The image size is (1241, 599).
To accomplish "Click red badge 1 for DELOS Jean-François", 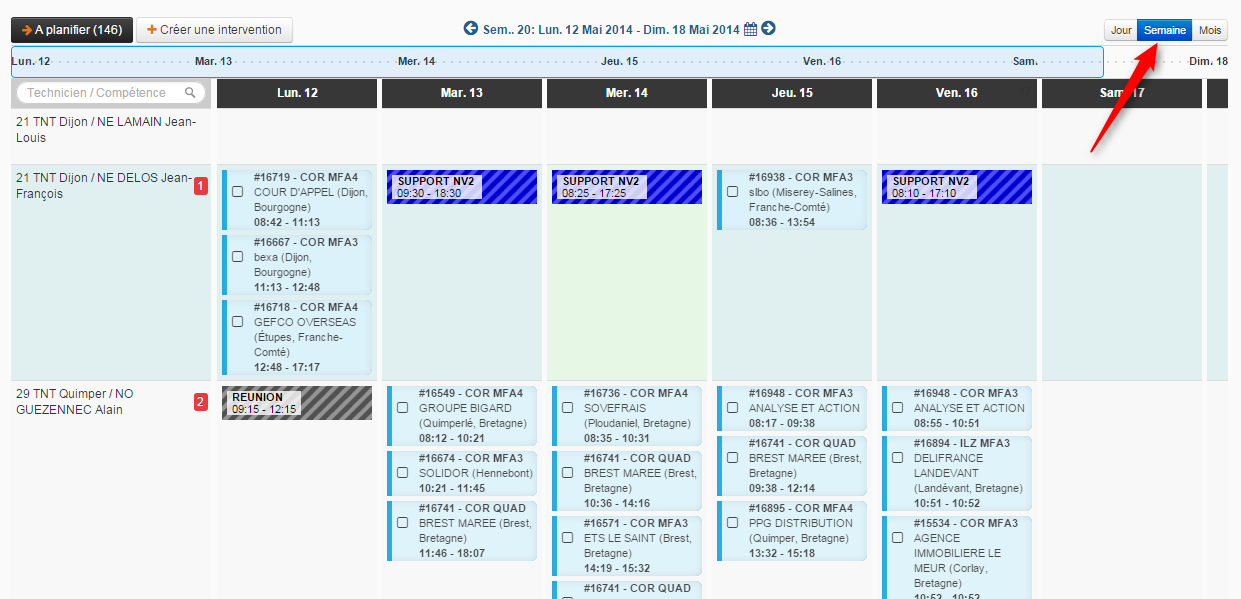I will 201,186.
